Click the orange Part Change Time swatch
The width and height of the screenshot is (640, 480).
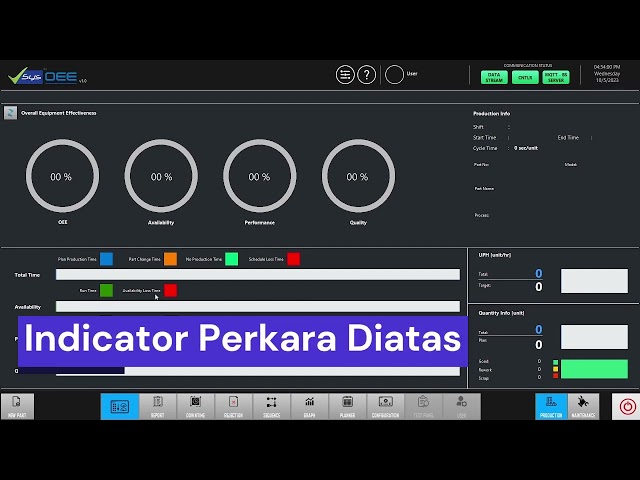[171, 259]
